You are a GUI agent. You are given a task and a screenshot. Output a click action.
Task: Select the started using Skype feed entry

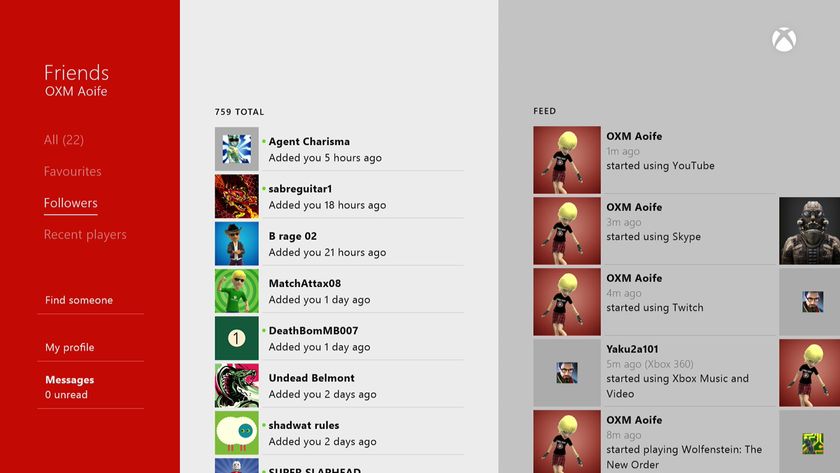click(x=655, y=231)
